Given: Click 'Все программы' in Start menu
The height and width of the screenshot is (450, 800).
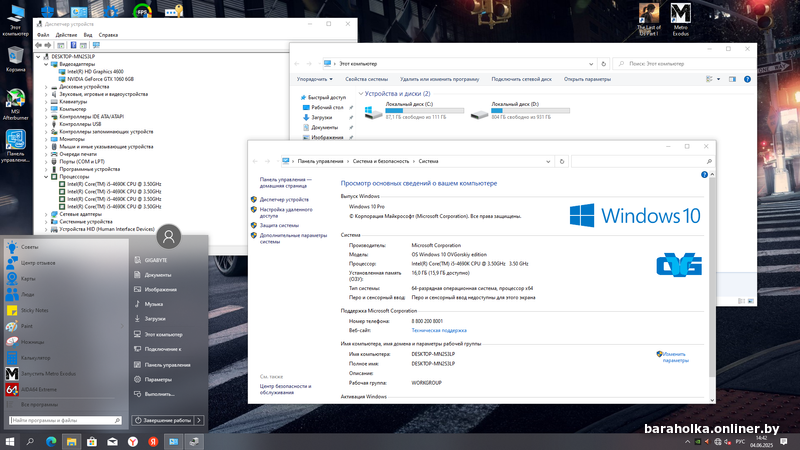Looking at the screenshot, I should [x=39, y=405].
